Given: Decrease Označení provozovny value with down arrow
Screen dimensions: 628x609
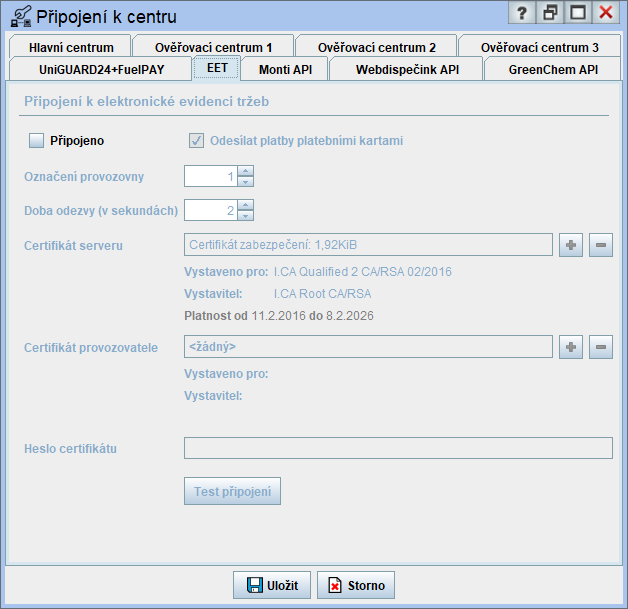Looking at the screenshot, I should click(x=246, y=183).
